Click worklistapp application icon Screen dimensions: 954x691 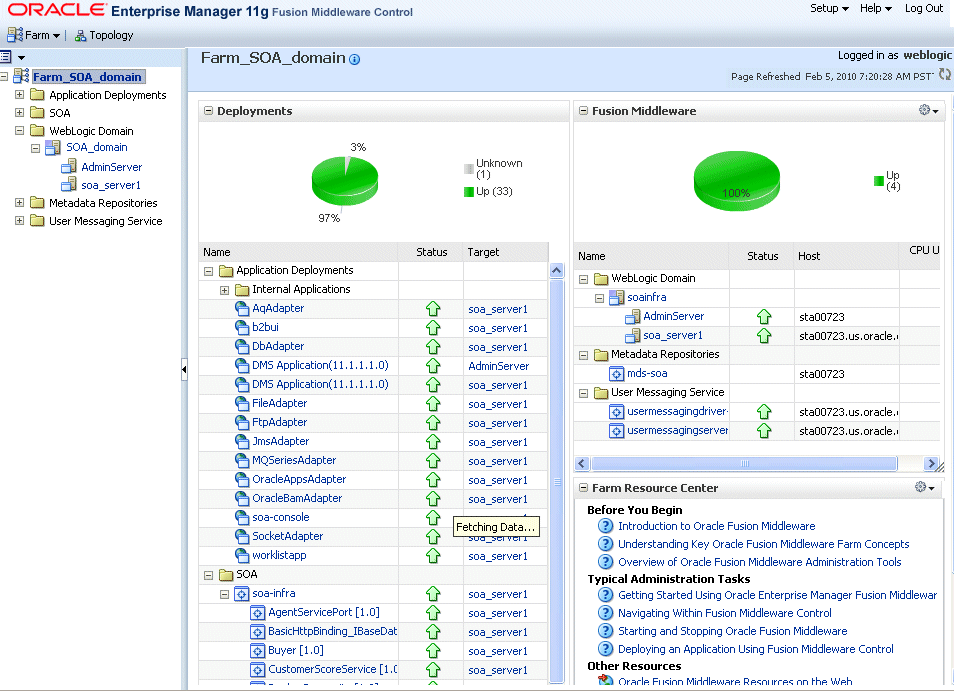pos(242,555)
